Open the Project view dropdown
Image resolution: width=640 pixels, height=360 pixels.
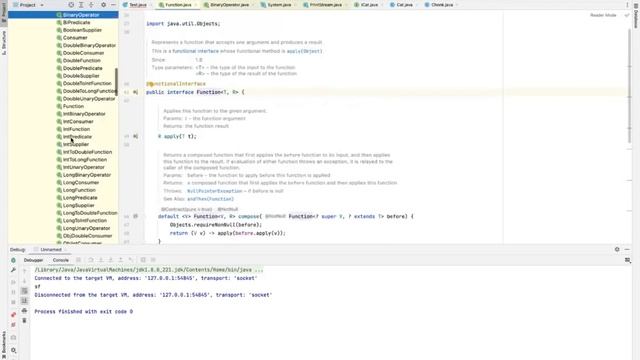pyautogui.click(x=28, y=5)
